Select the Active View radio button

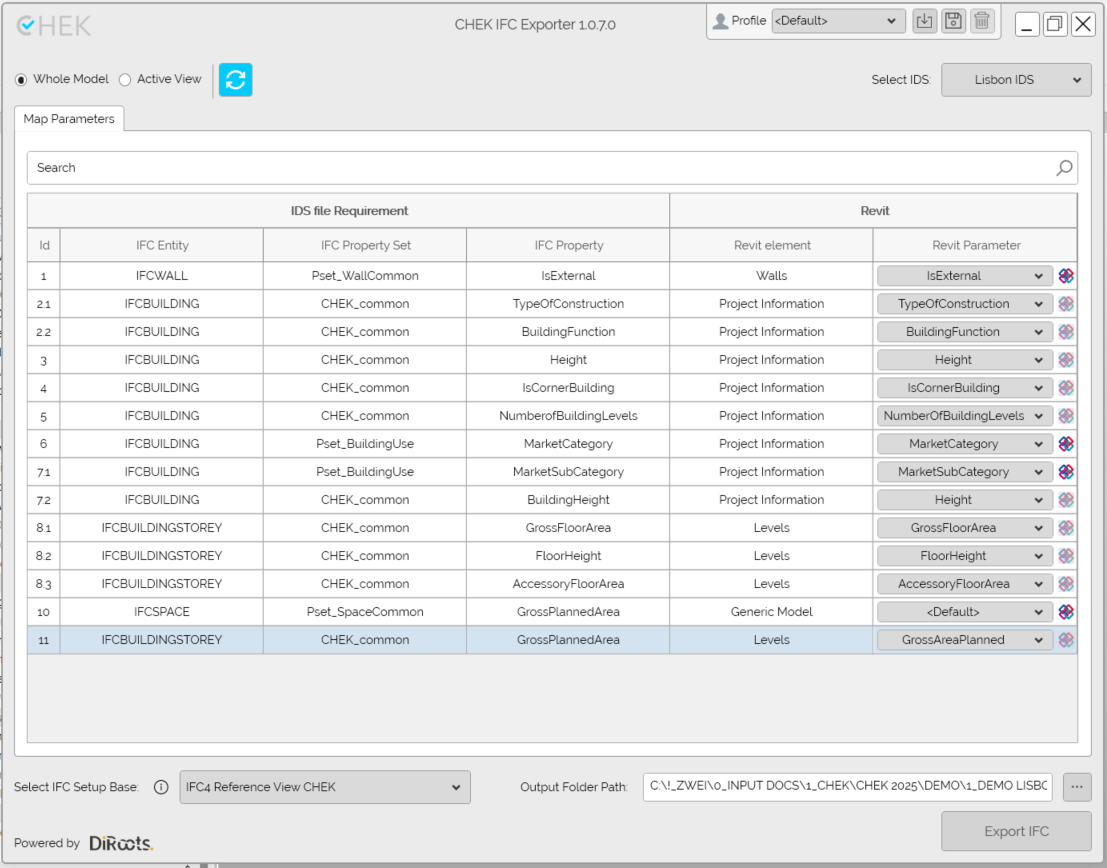(x=125, y=80)
